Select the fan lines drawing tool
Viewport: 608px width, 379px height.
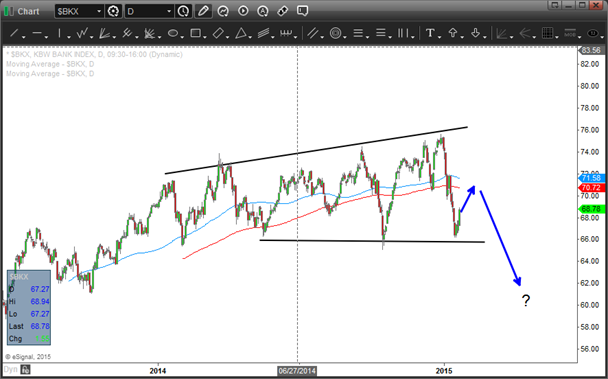[104, 33]
